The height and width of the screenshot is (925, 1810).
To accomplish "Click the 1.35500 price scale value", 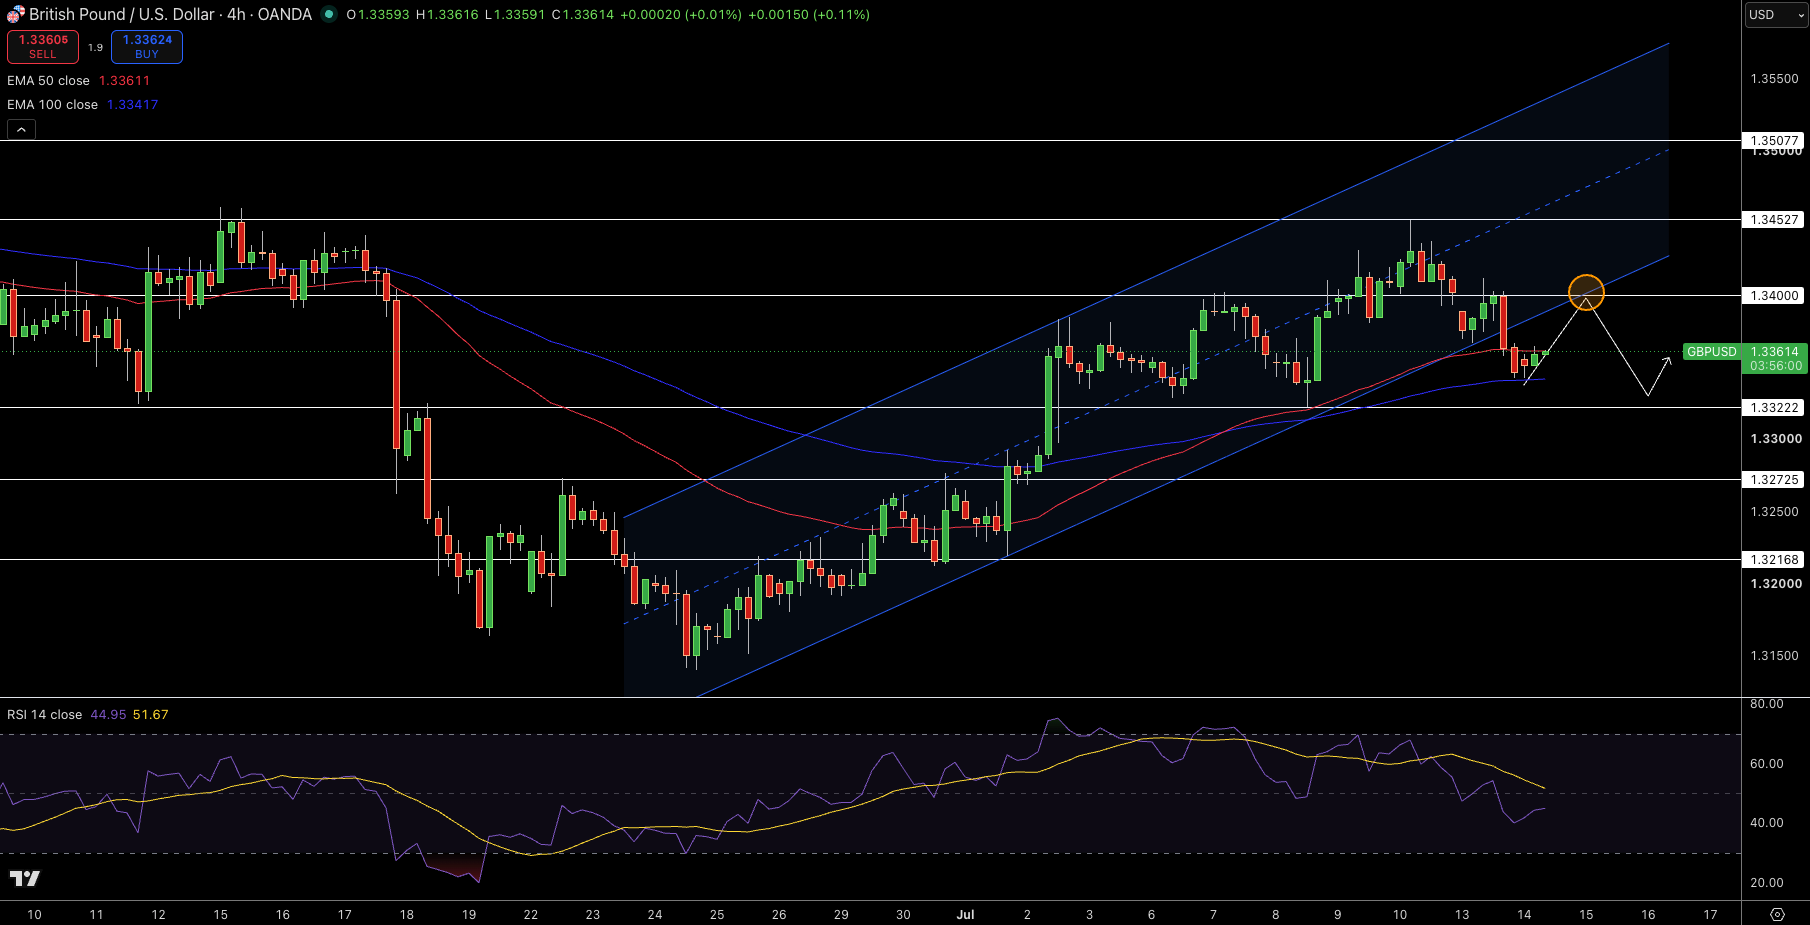I will (x=1774, y=79).
